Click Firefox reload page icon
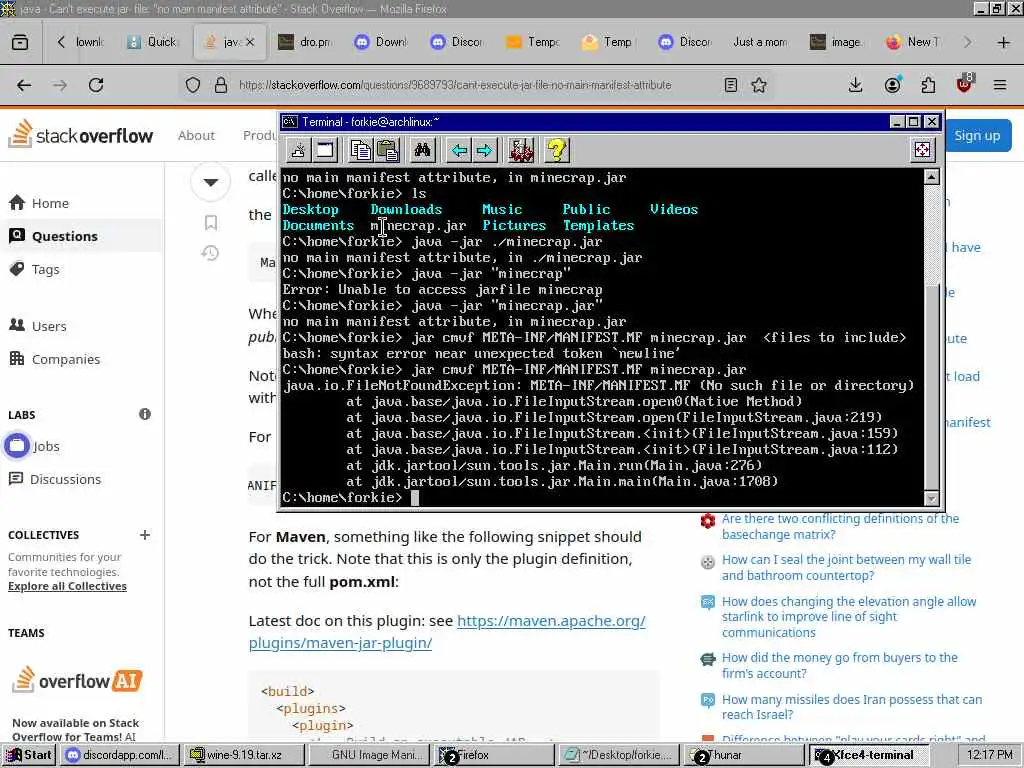Viewport: 1024px width, 768px height. tap(96, 85)
